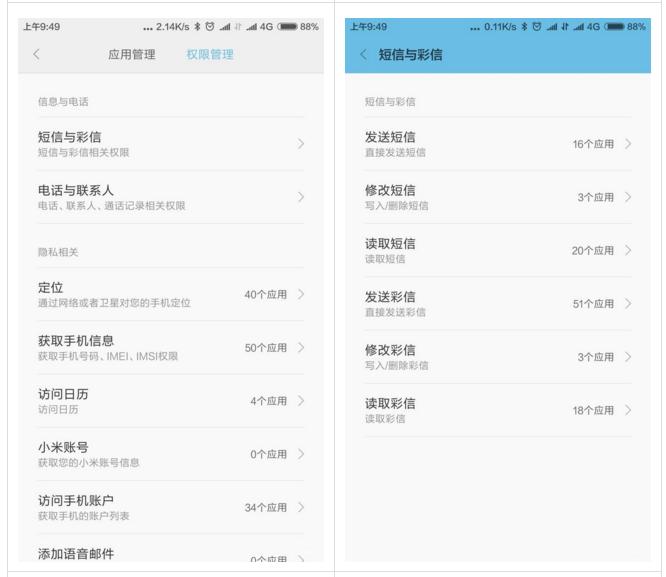
Task: Go back from the permission management screen
Action: click(x=36, y=54)
